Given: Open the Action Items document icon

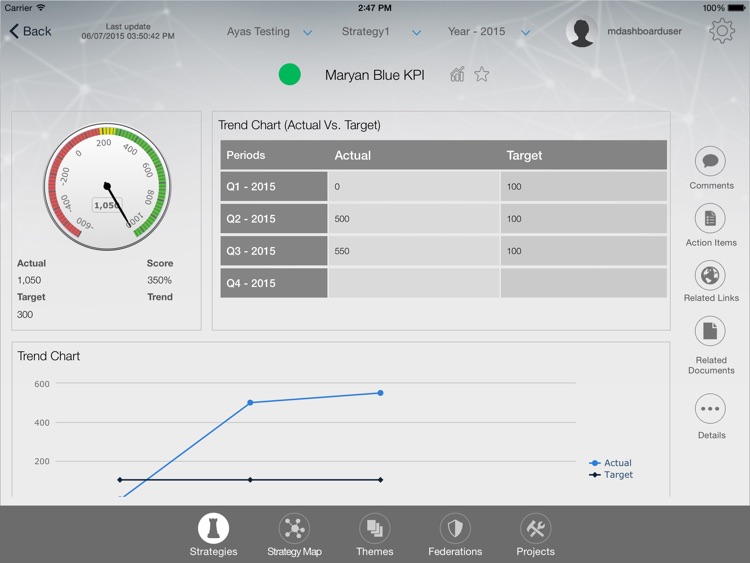Looking at the screenshot, I should pos(710,219).
